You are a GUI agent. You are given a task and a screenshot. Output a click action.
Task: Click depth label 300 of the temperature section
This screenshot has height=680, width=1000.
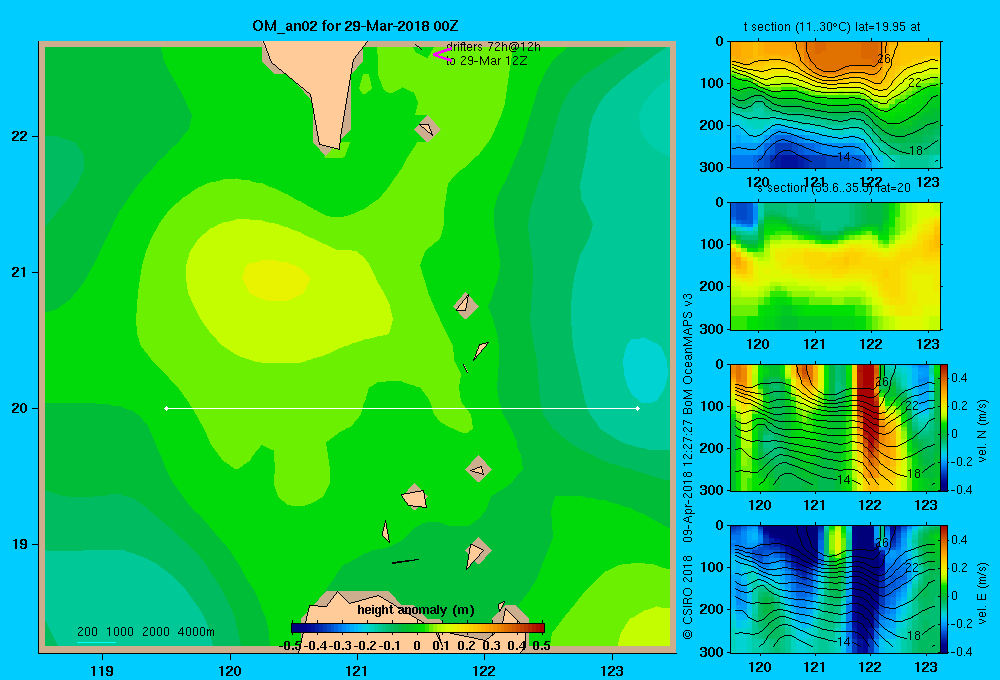click(x=713, y=167)
